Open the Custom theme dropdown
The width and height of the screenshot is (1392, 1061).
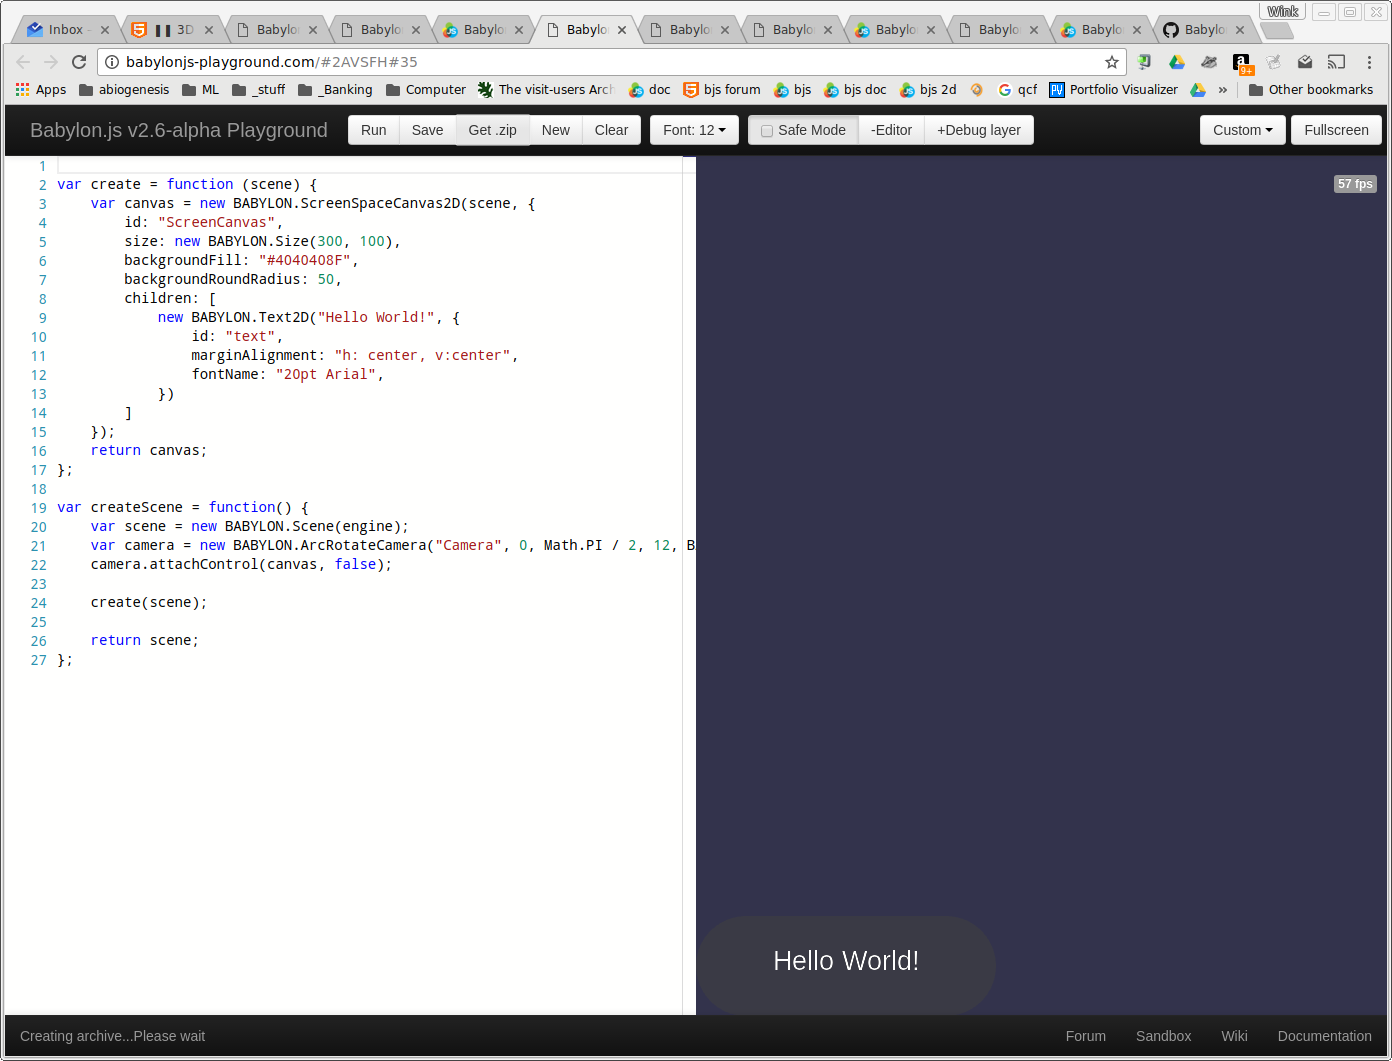point(1243,130)
